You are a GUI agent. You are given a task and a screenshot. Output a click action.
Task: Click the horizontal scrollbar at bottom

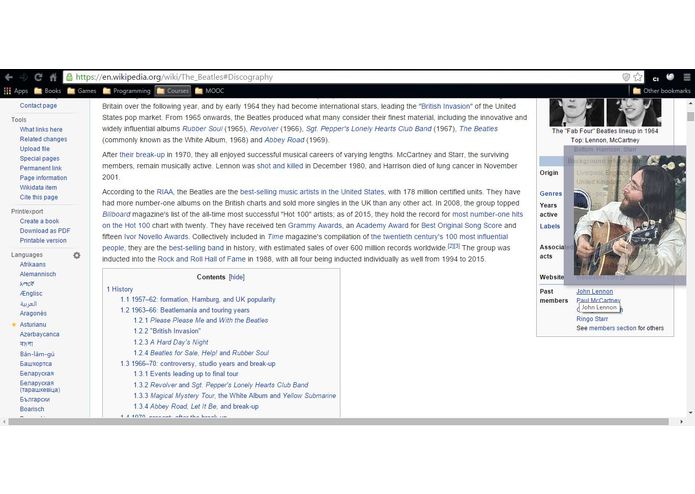click(x=338, y=422)
